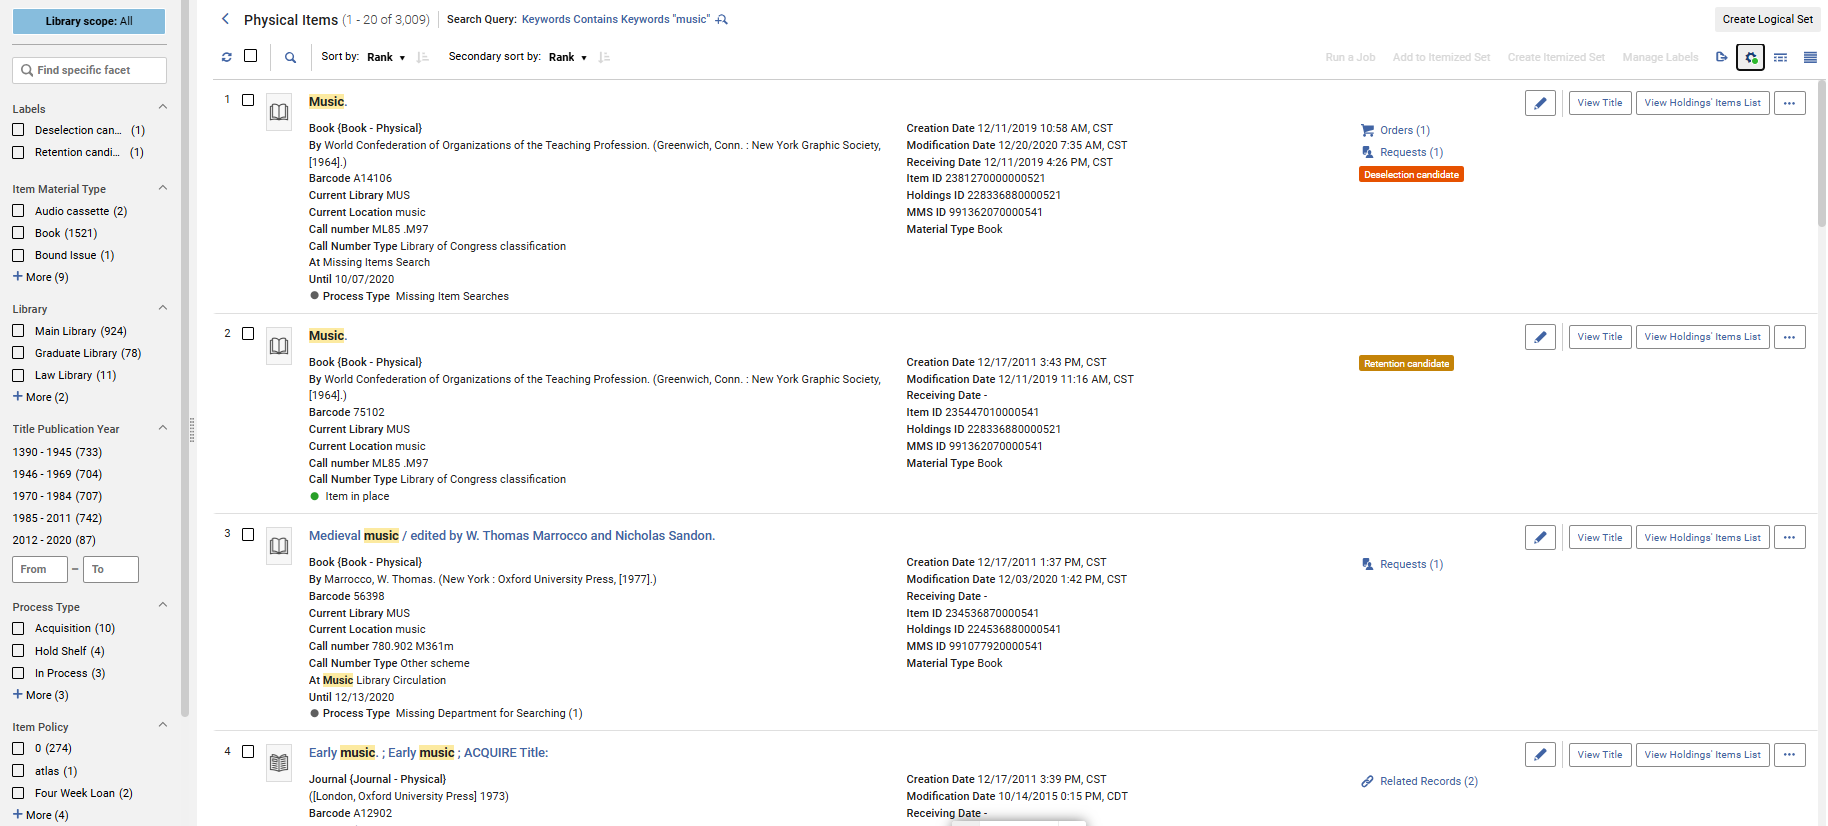The height and width of the screenshot is (826, 1828).
Task: Open the three-dot menu for item 2
Action: click(x=1789, y=337)
